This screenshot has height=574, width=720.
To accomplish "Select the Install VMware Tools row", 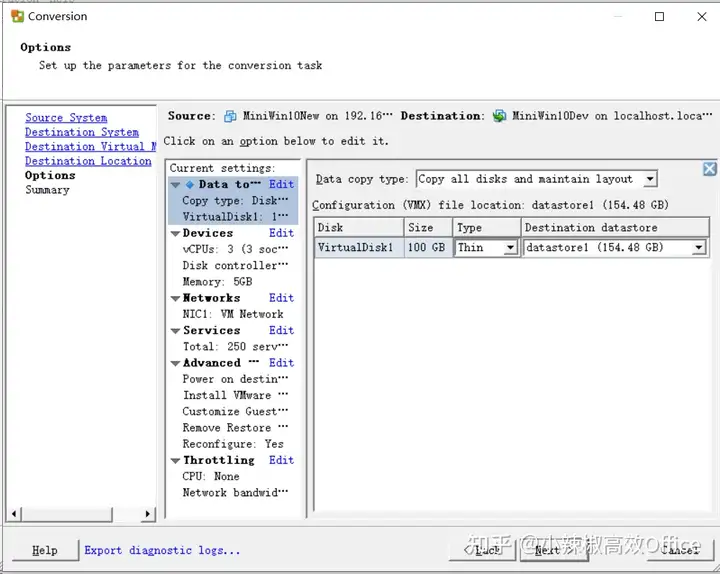I will (235, 395).
